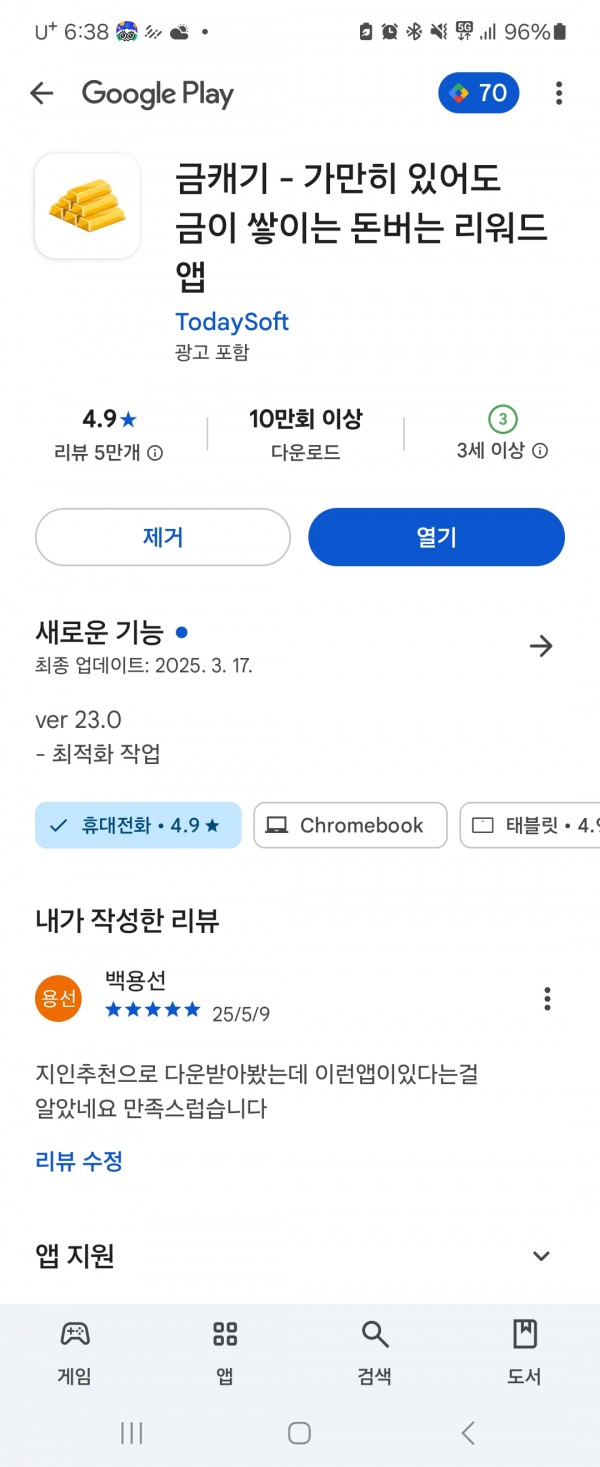Tap the 제거 uninstall button
Screen dimensions: 600x1467
[x=163, y=537]
